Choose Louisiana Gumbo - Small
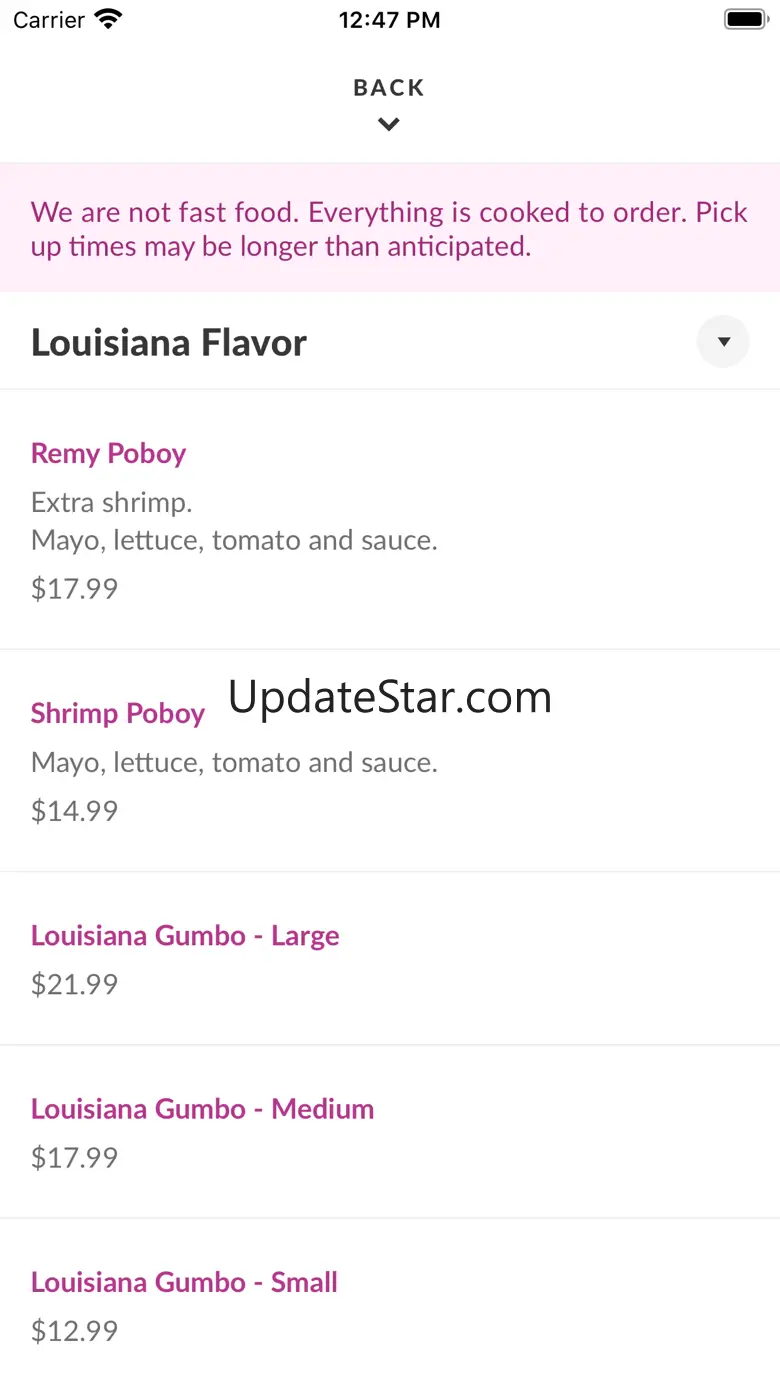 tap(184, 1282)
